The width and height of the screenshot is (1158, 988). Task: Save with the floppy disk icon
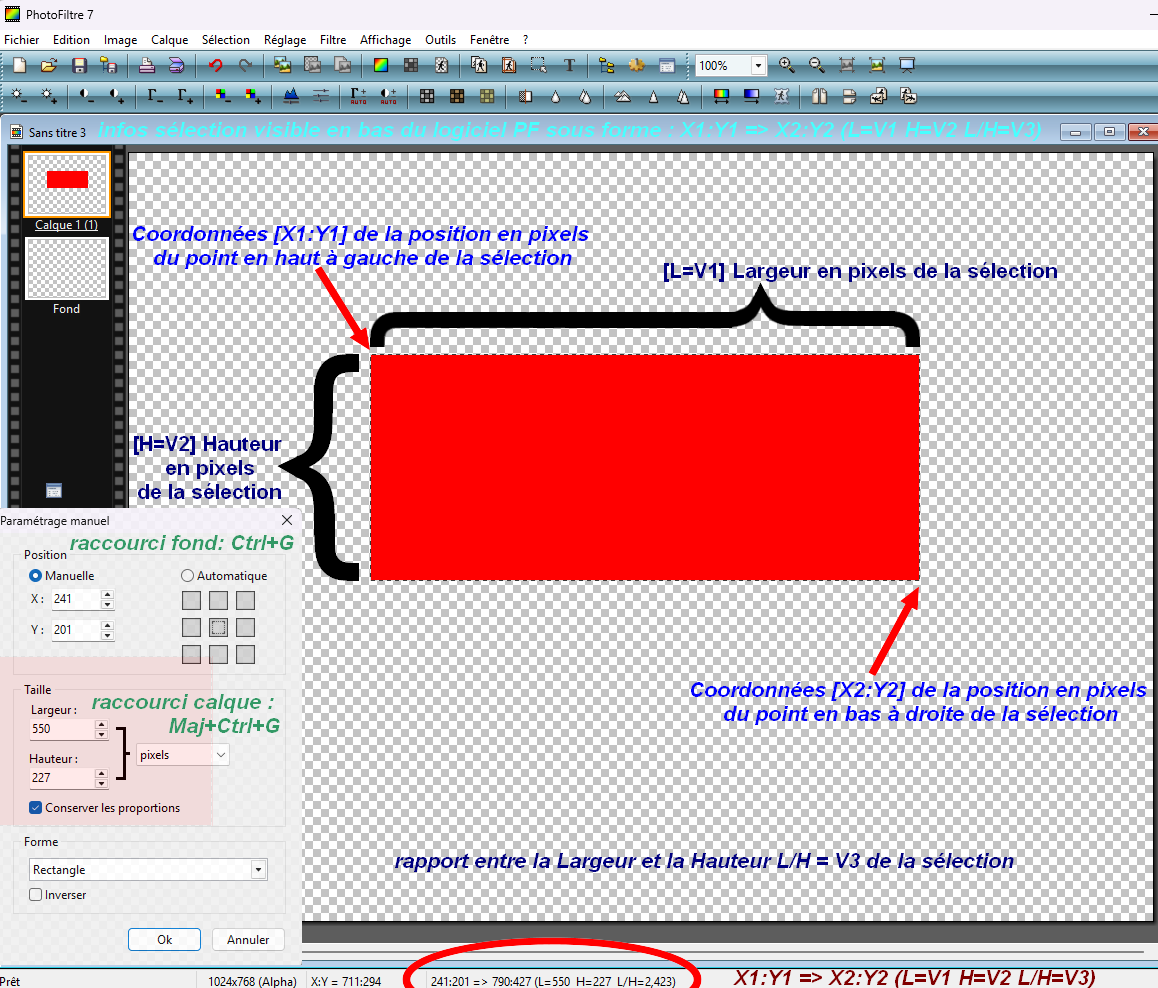pyautogui.click(x=79, y=66)
